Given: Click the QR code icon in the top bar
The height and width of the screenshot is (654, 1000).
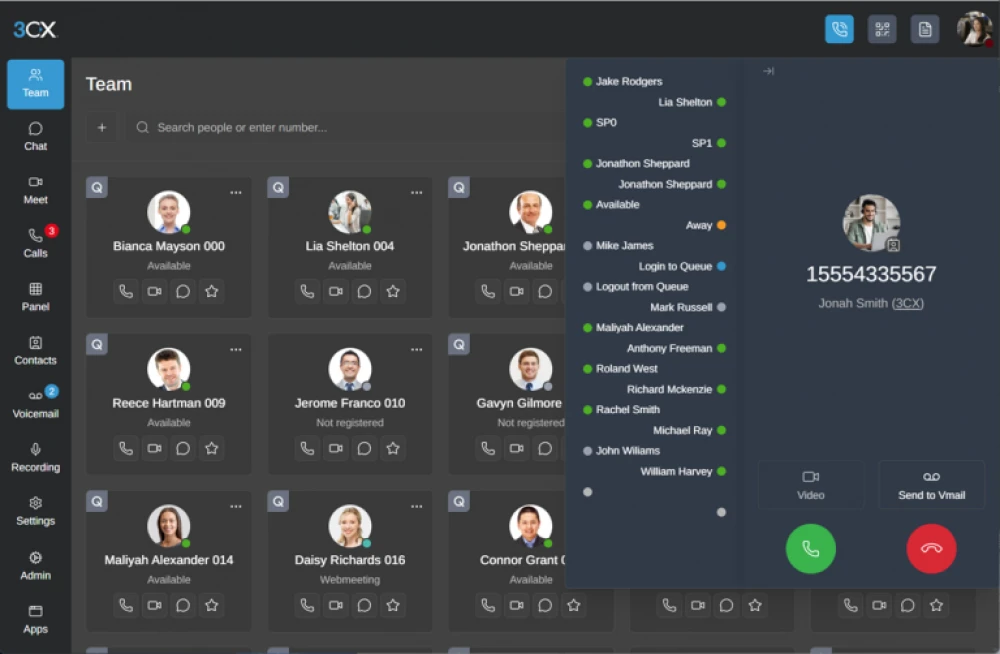Looking at the screenshot, I should [x=882, y=28].
